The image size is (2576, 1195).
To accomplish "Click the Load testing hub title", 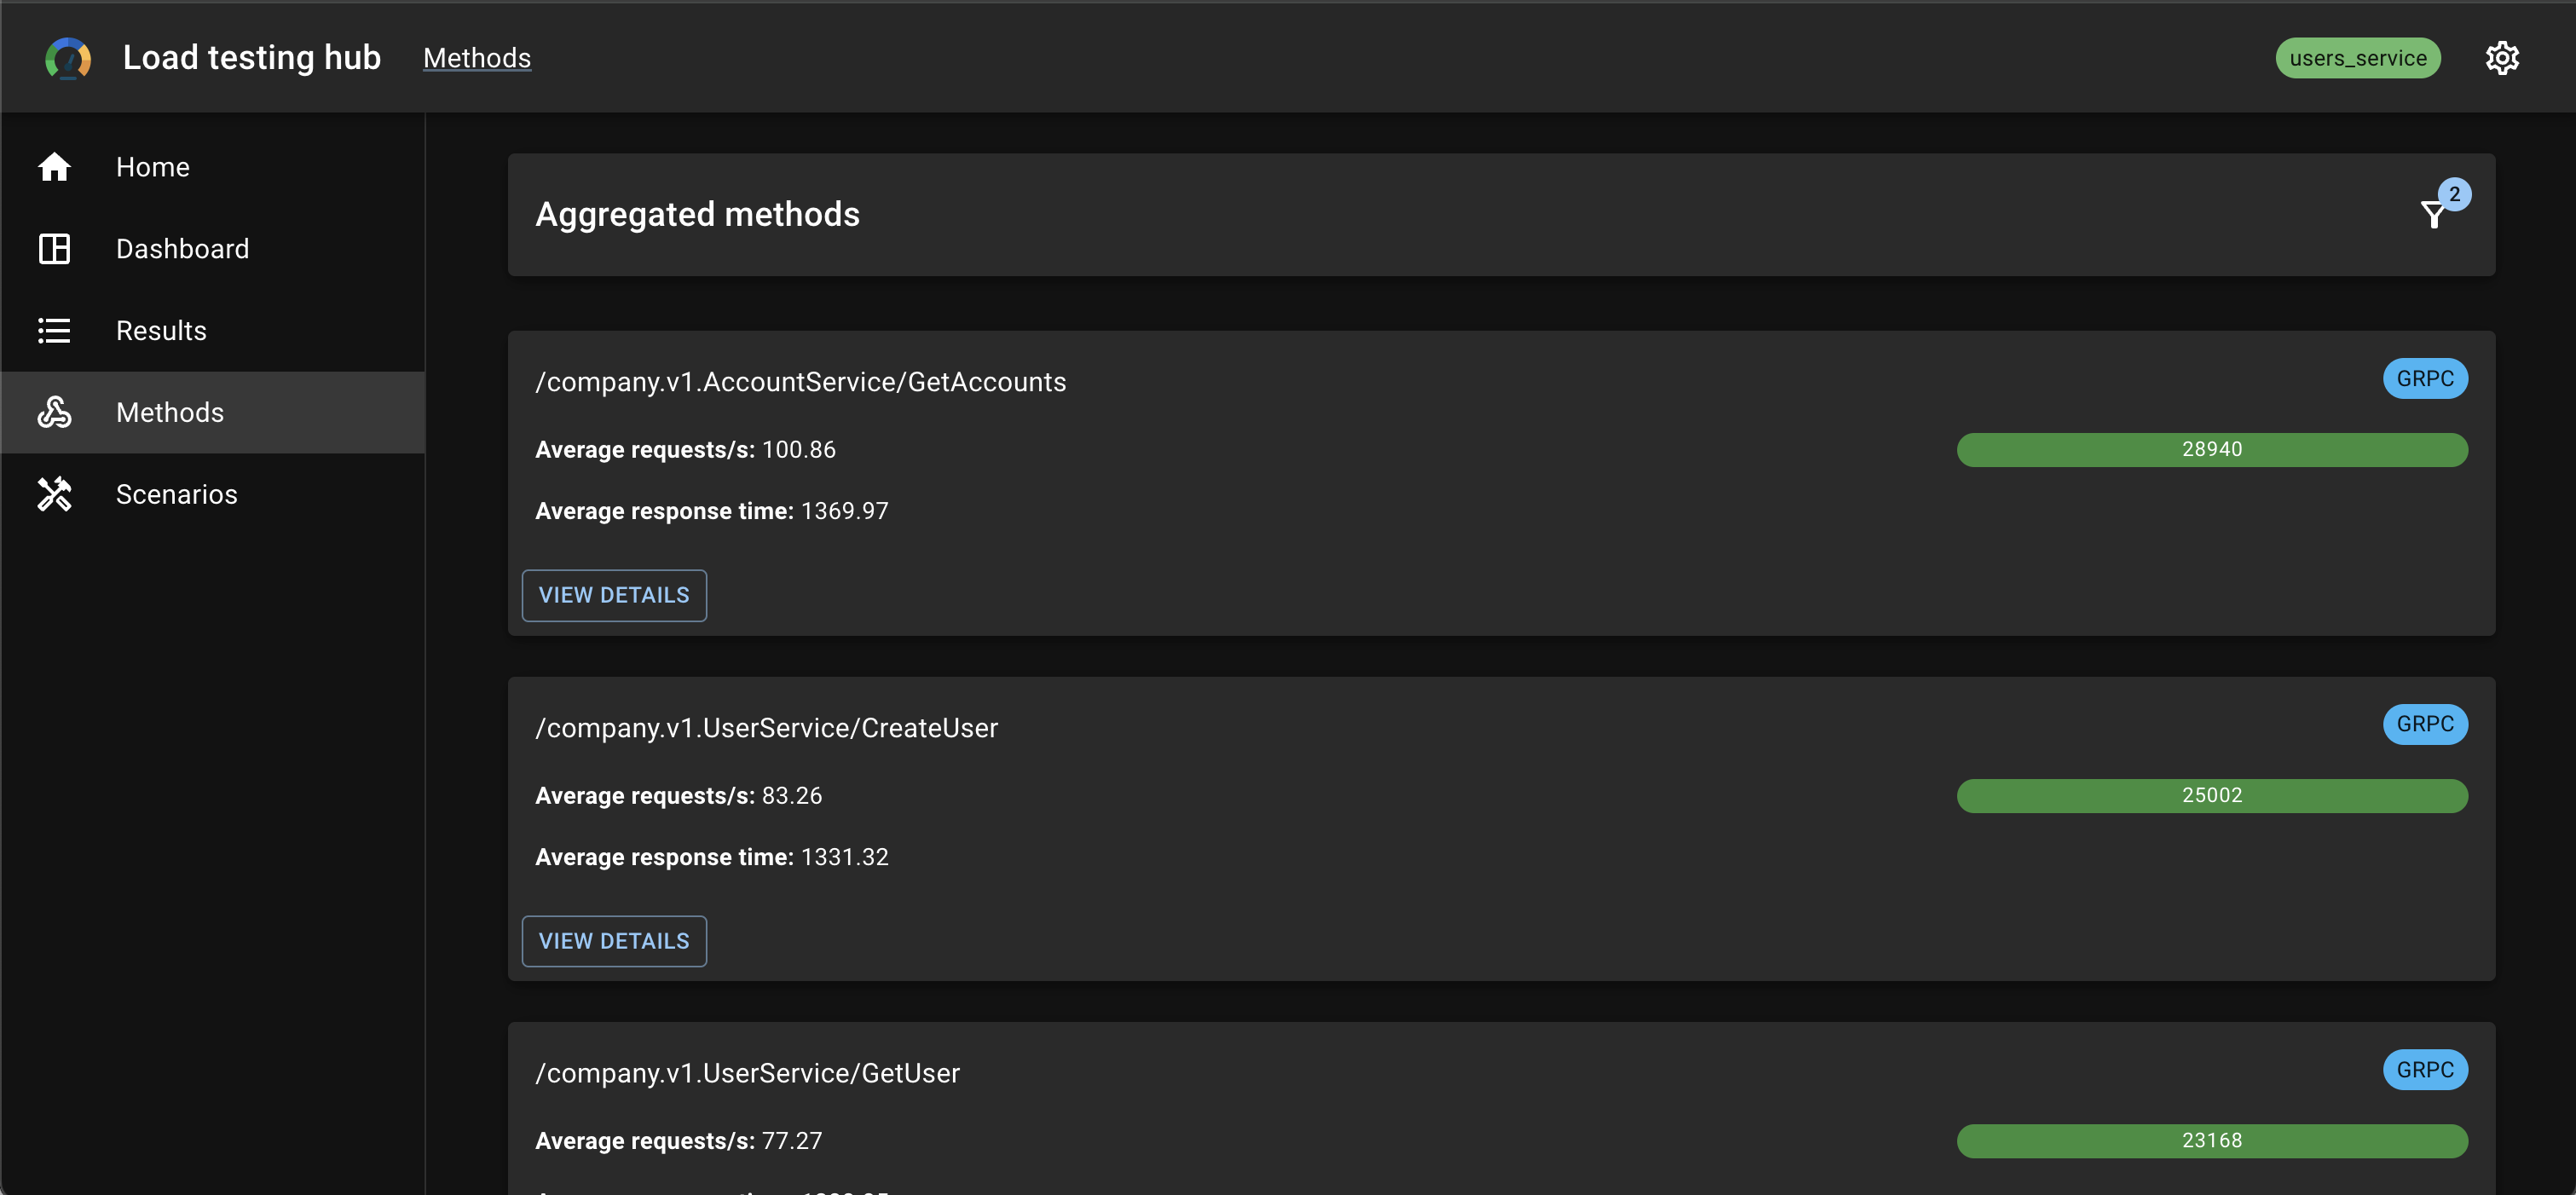I will (252, 58).
